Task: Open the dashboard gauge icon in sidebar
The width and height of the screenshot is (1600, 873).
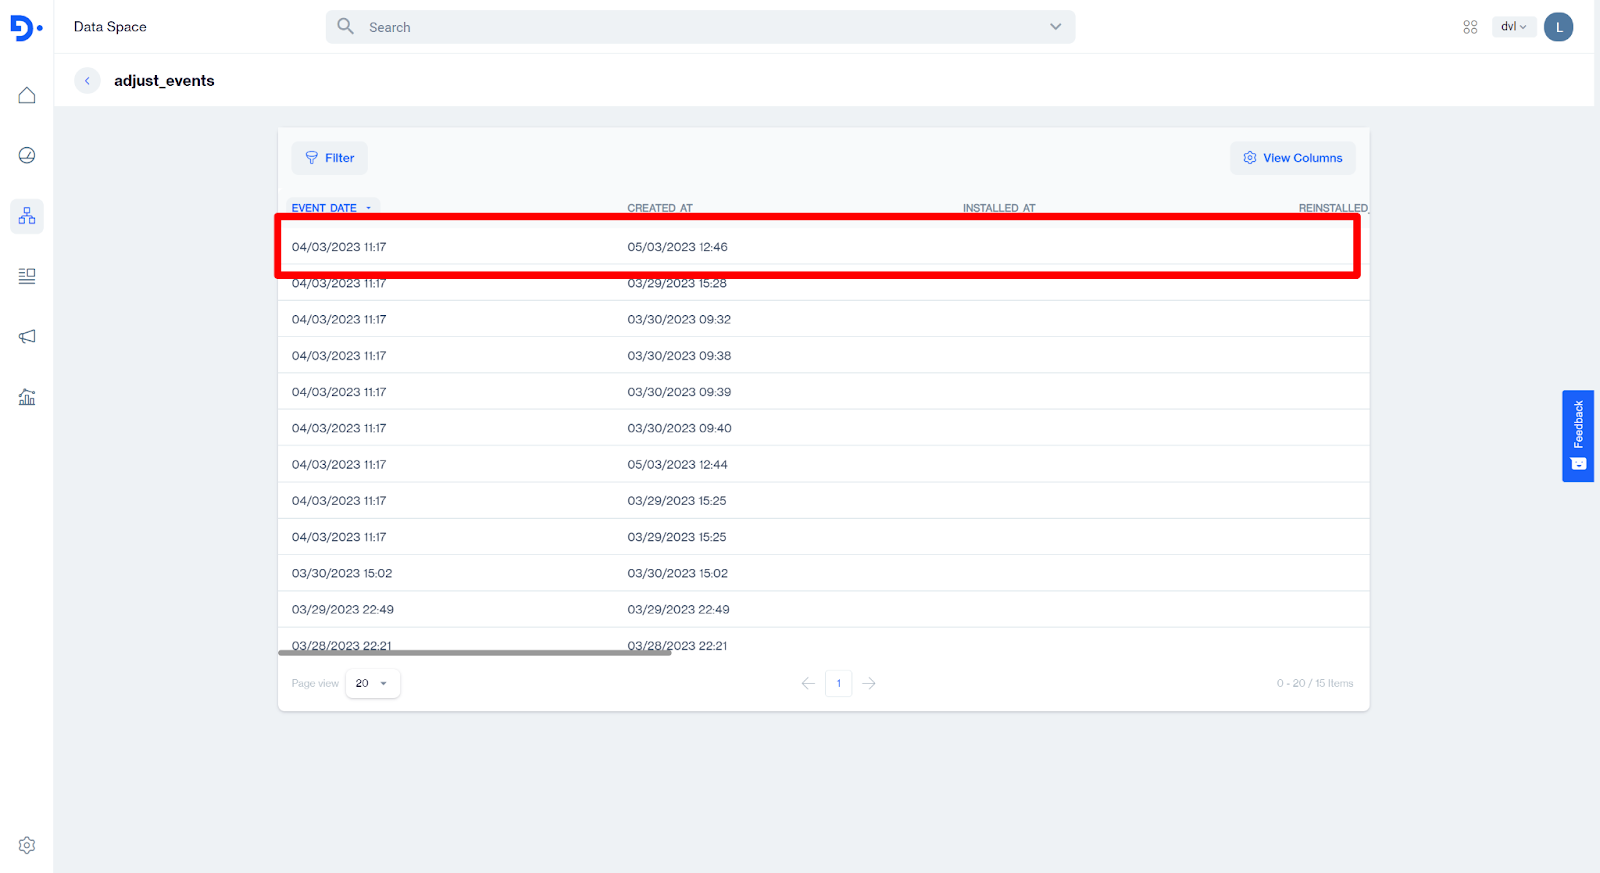Action: tap(27, 155)
